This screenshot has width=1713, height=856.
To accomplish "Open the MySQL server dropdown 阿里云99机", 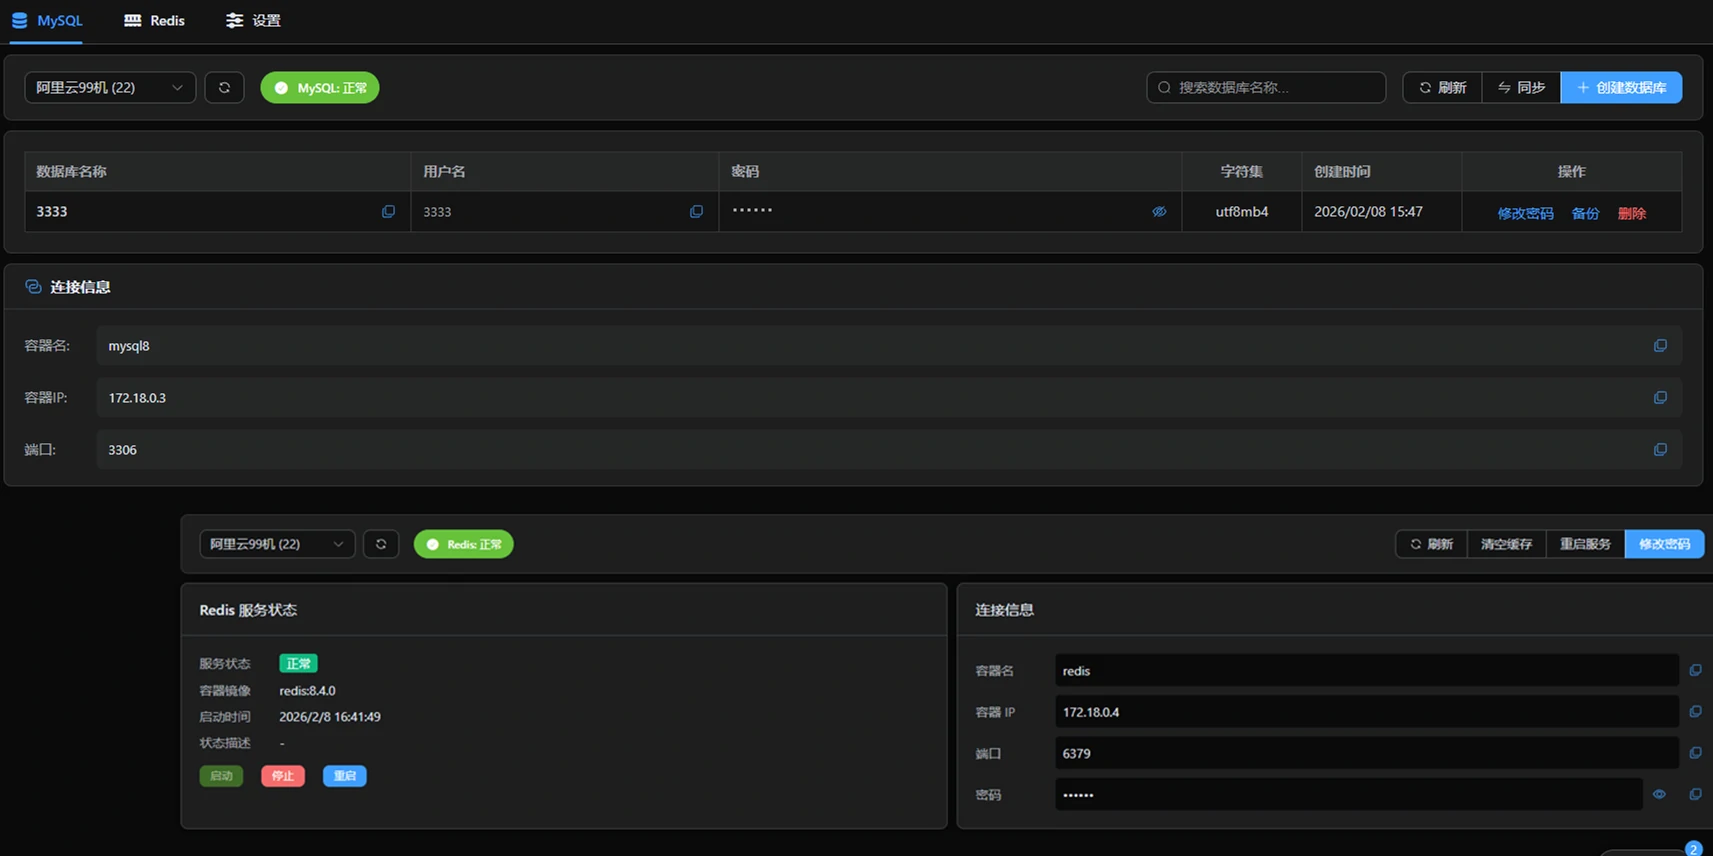I will (x=109, y=88).
